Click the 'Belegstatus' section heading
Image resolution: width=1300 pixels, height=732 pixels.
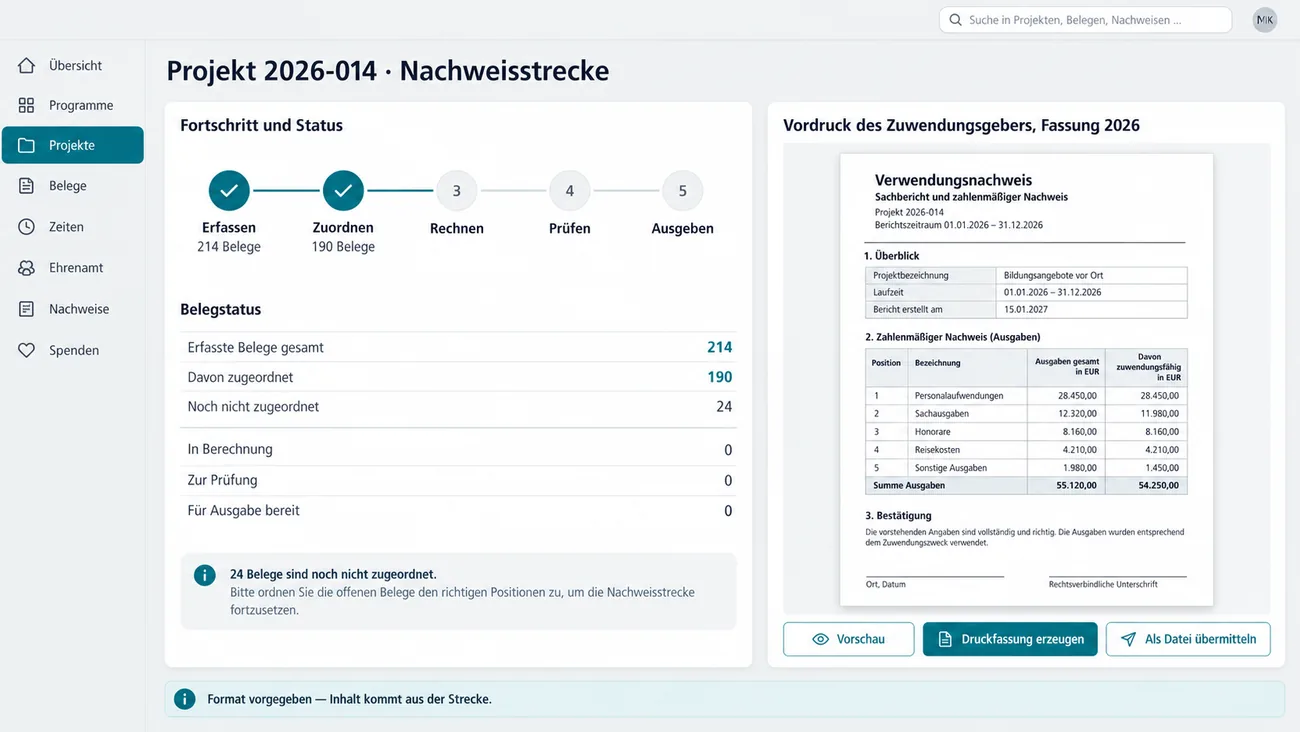tap(221, 310)
